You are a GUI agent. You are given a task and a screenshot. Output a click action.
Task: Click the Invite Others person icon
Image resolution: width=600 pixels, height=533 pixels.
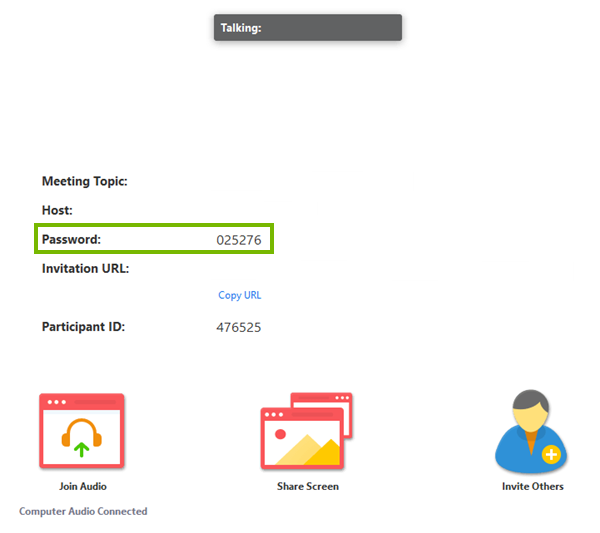531,431
